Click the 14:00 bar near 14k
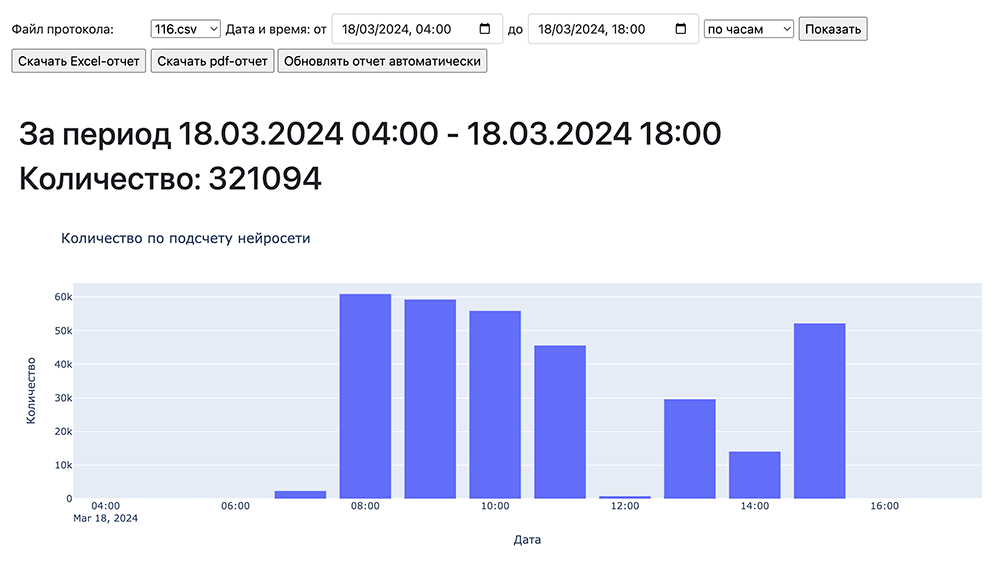The height and width of the screenshot is (562, 1000). pos(755,475)
